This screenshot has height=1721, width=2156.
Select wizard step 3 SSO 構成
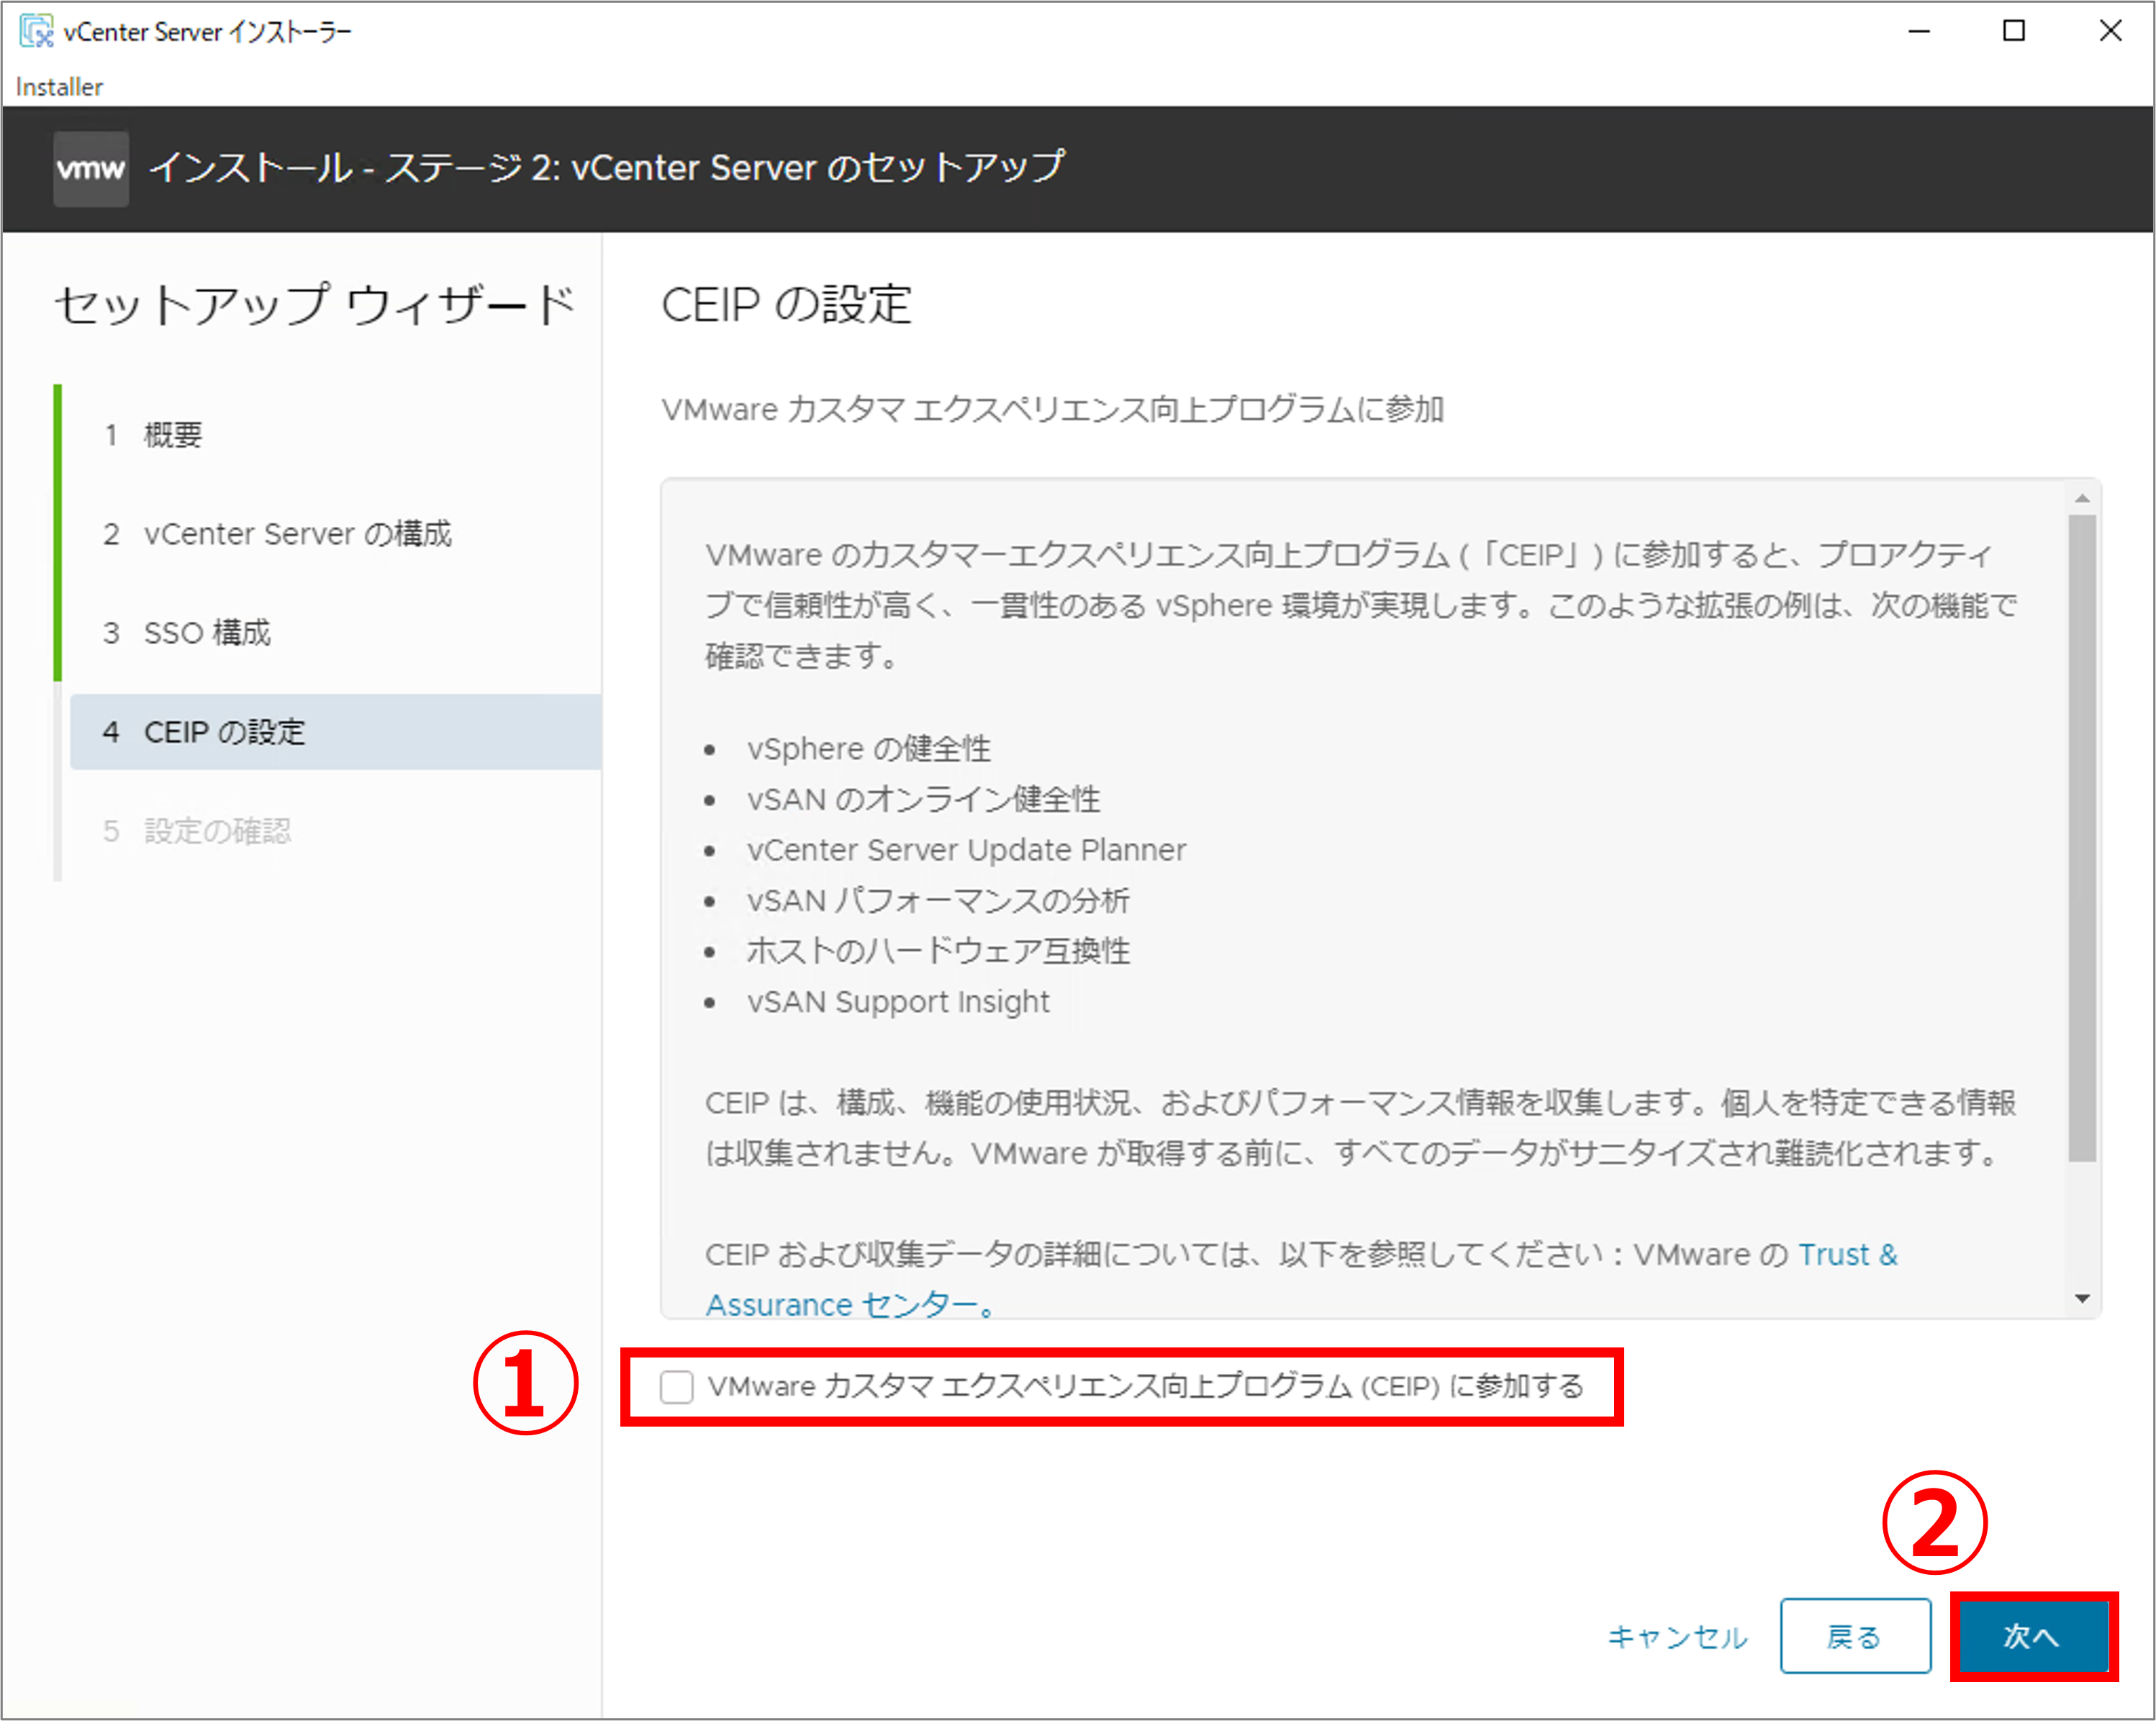187,633
